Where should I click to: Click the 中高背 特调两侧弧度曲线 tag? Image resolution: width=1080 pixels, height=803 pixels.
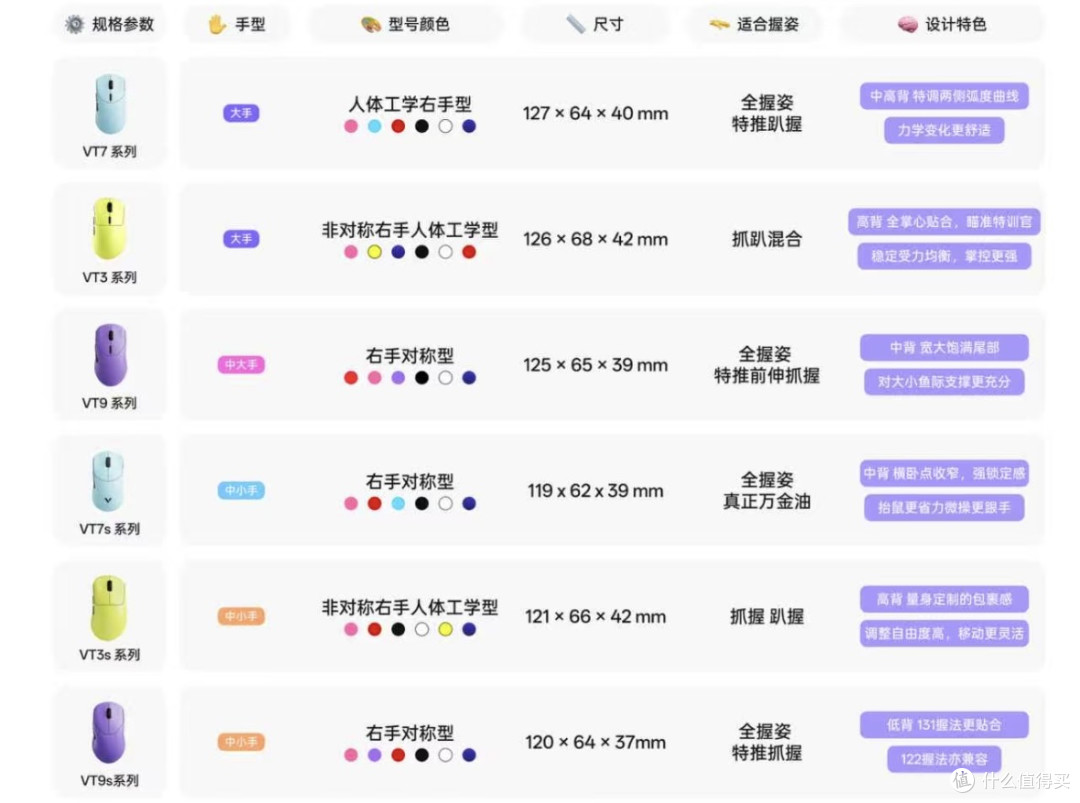tap(944, 96)
